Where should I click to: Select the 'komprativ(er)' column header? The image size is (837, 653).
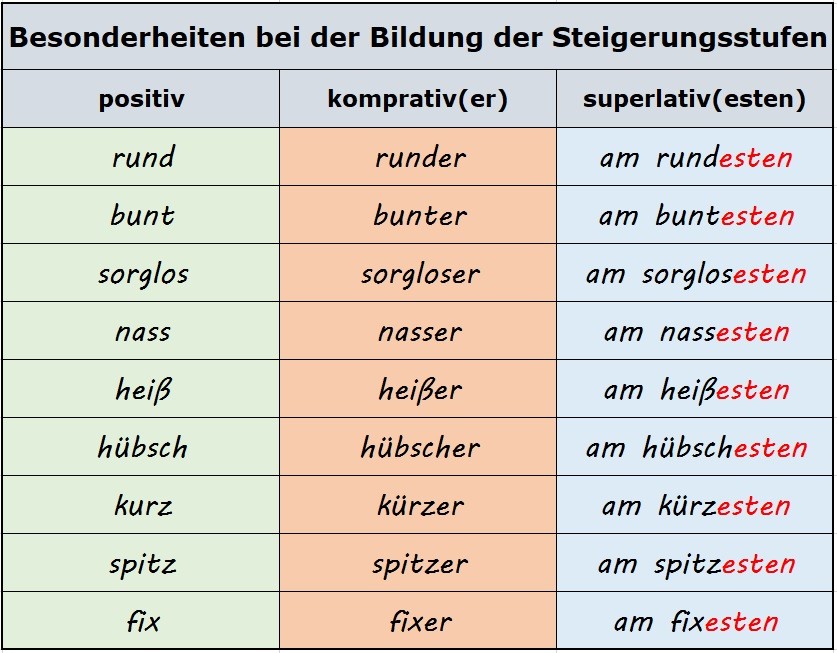pyautogui.click(x=418, y=99)
